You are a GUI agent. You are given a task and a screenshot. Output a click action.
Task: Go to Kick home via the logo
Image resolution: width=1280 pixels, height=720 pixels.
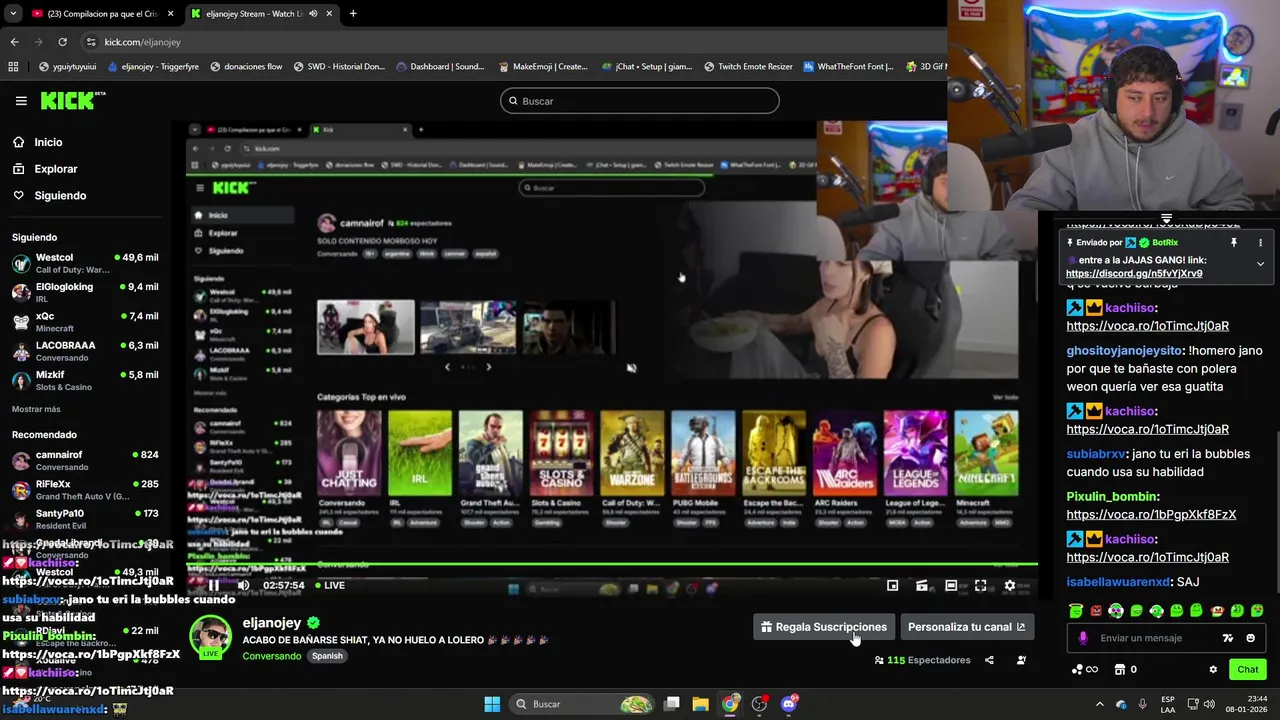(x=72, y=100)
